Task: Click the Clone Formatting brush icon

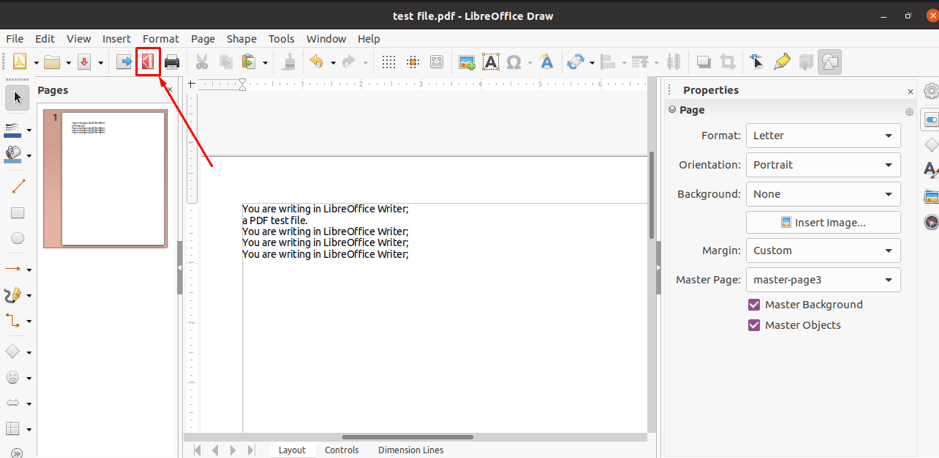Action: (290, 62)
